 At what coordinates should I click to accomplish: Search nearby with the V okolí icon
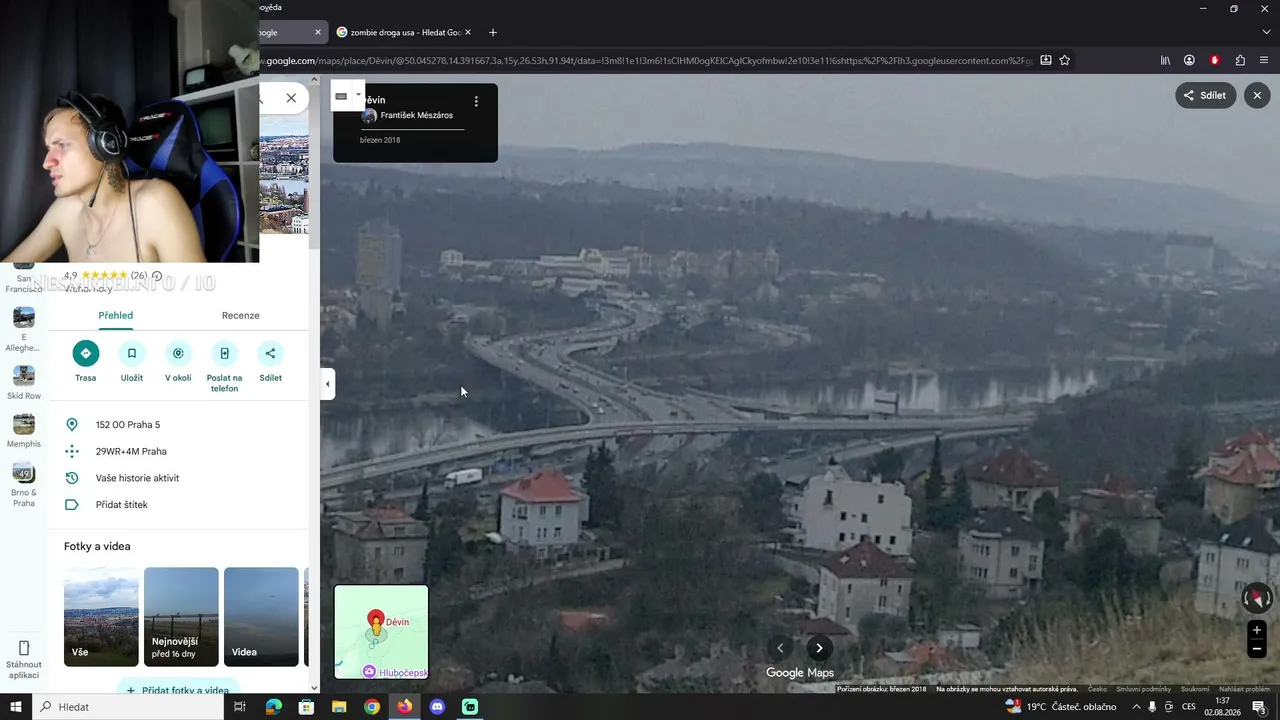[x=178, y=353]
